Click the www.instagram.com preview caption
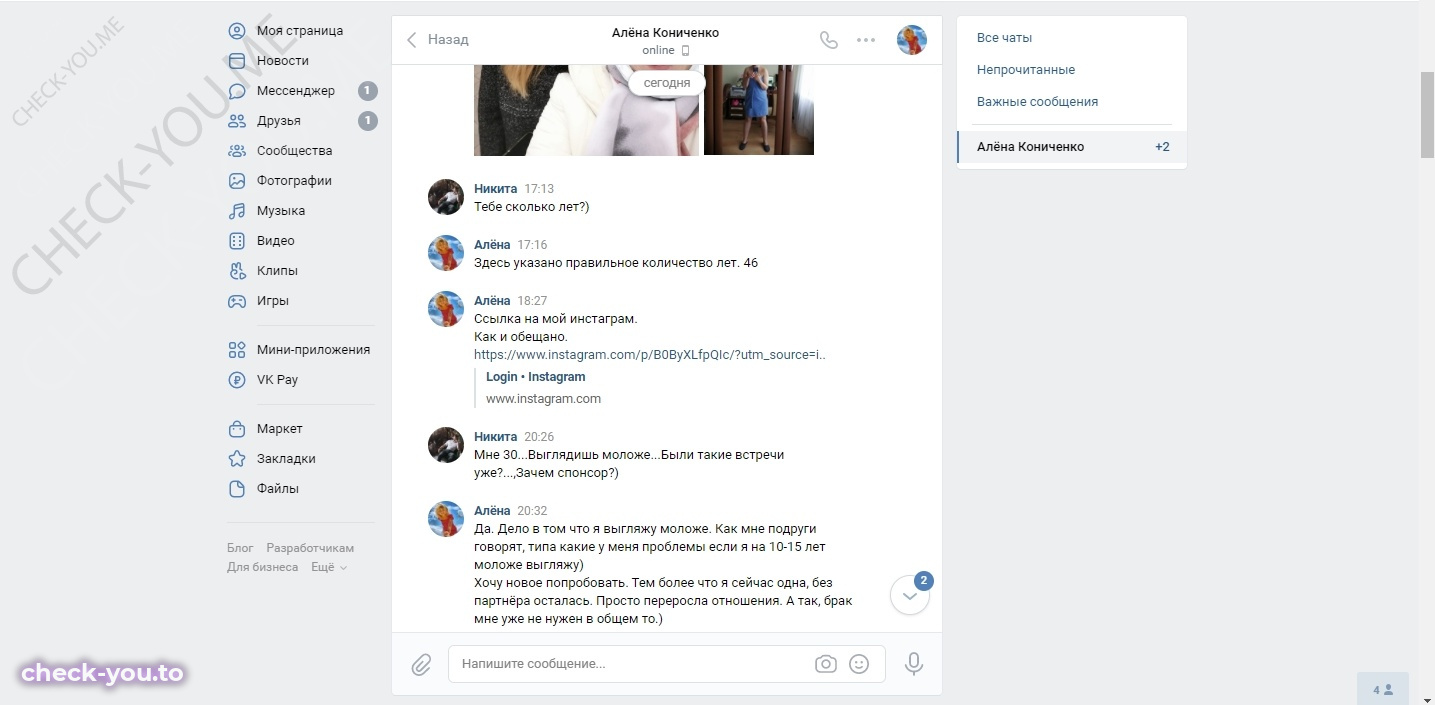 (543, 399)
